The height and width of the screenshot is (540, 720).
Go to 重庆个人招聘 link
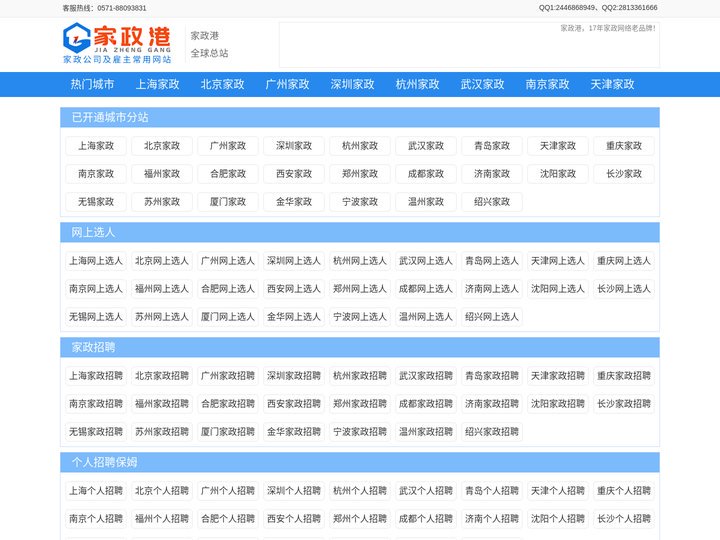pos(624,491)
